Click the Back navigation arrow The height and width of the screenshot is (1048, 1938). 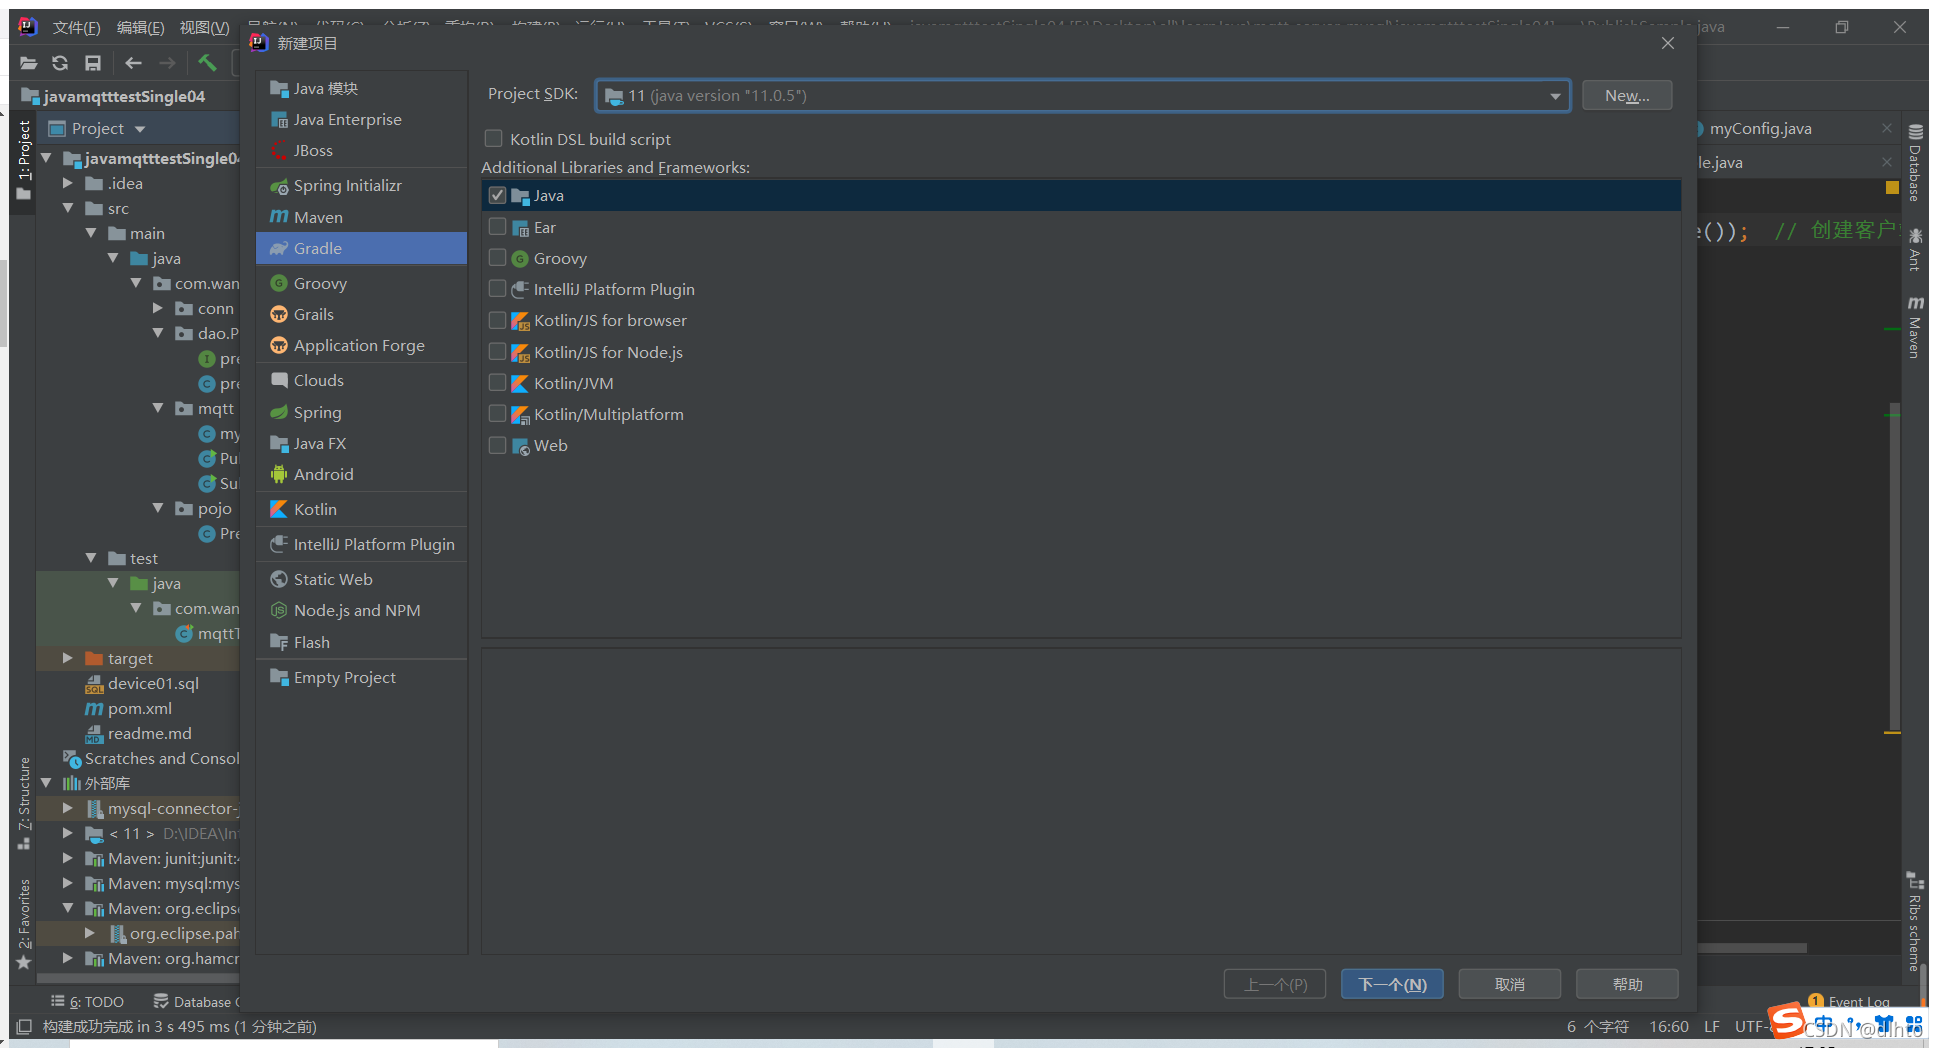coord(133,63)
